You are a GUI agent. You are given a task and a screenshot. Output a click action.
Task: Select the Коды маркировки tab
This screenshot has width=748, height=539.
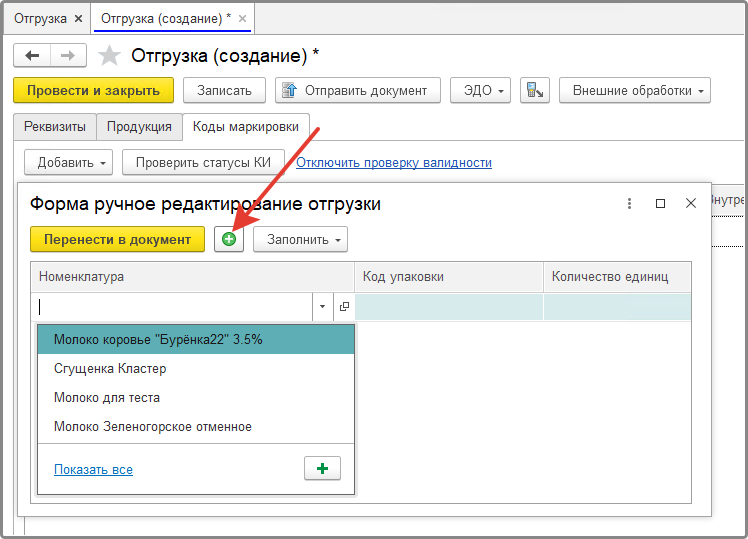click(x=246, y=126)
